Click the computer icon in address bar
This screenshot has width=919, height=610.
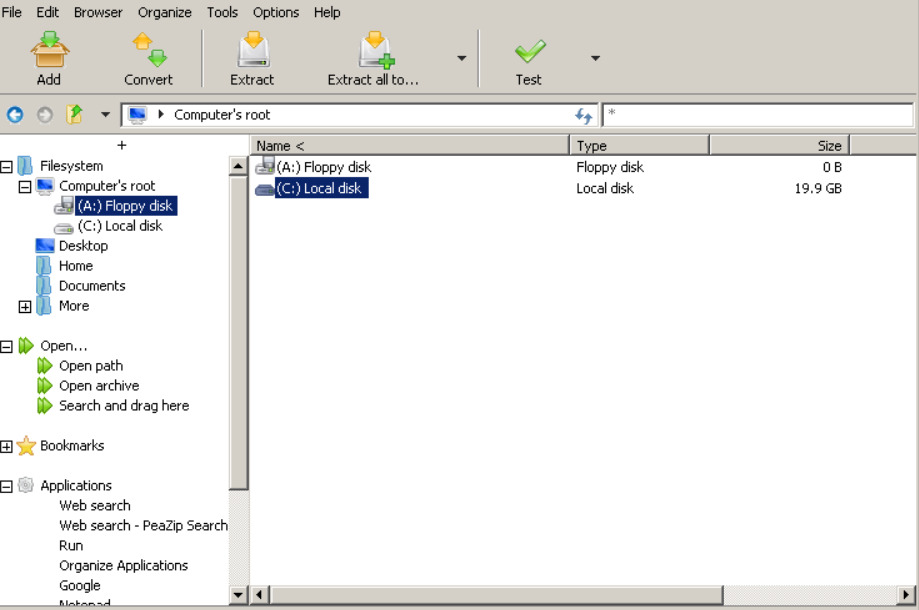coord(137,115)
